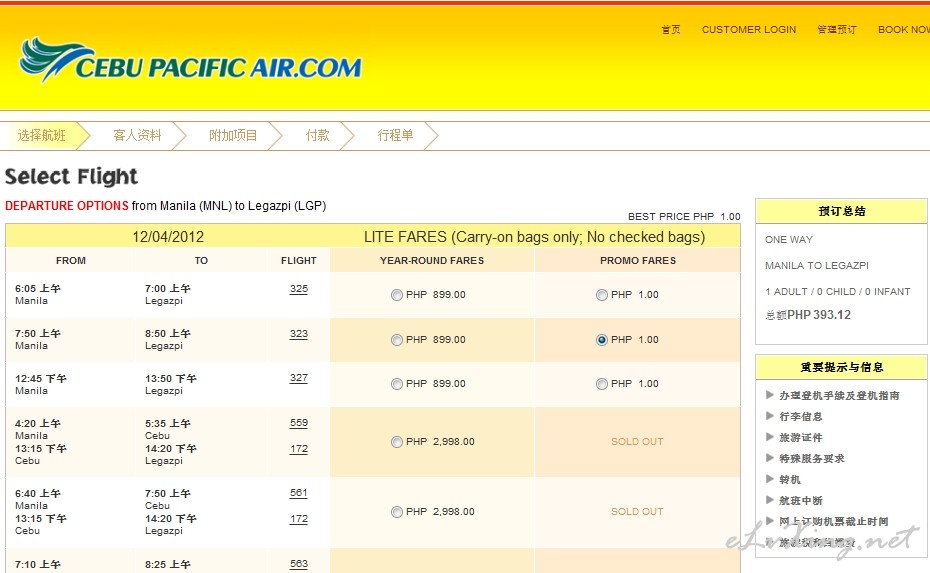The image size is (930, 573).
Task: Open flight 172 link below flight 561
Action: coord(299,519)
